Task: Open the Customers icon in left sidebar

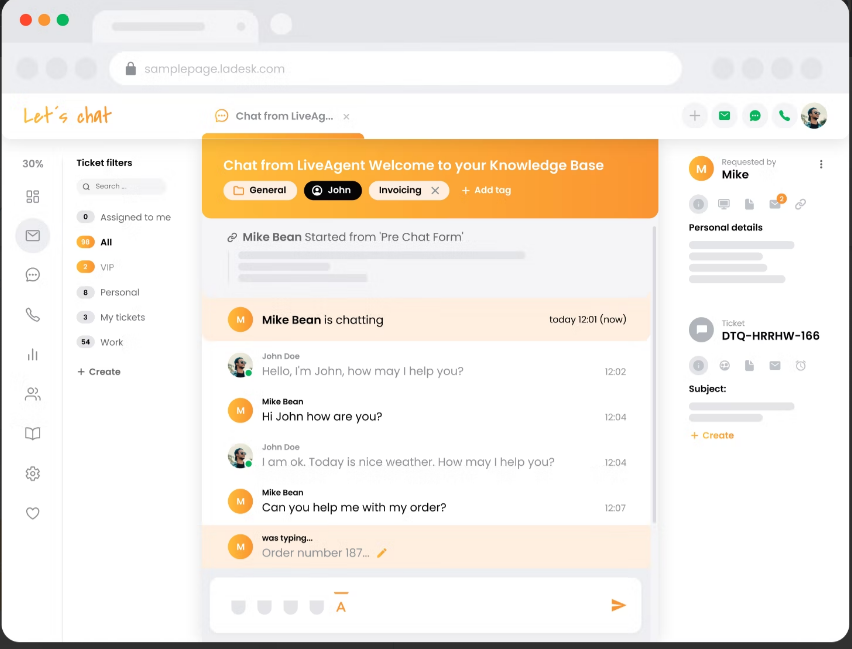Action: (x=32, y=393)
